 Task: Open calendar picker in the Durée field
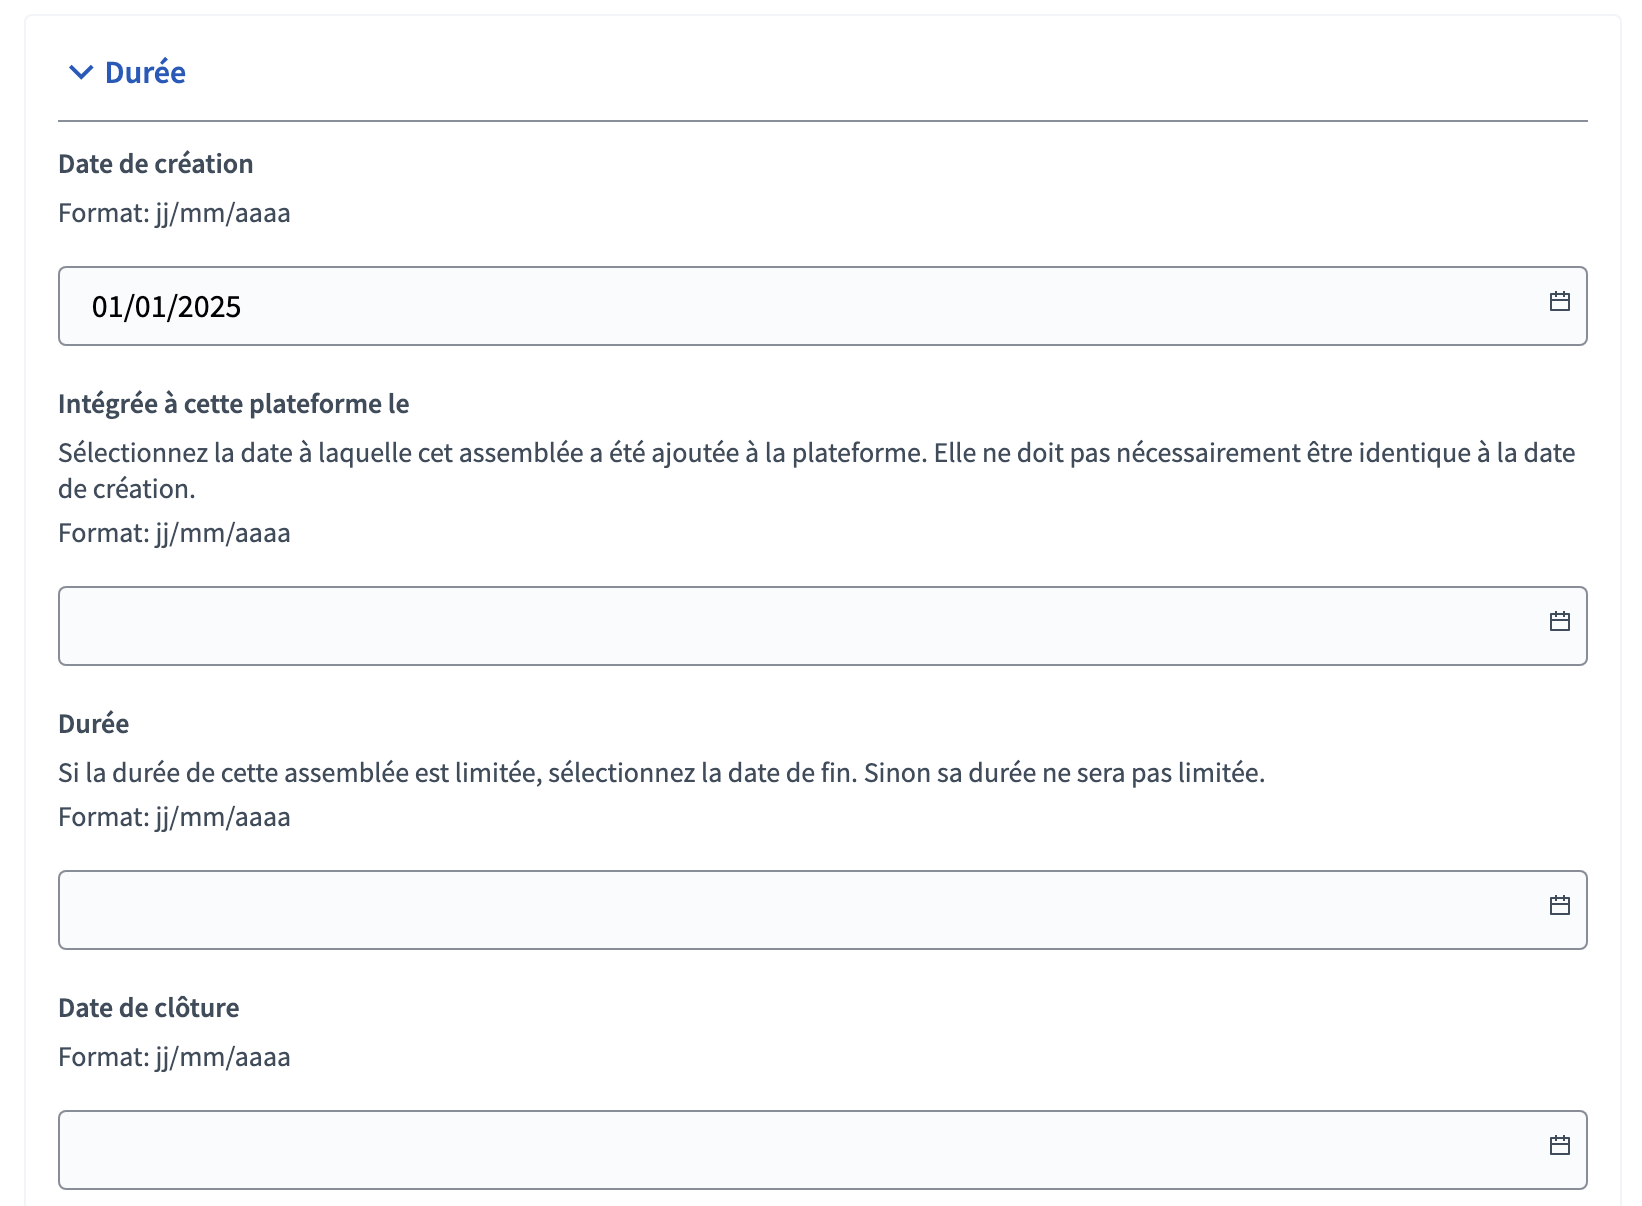point(1559,905)
